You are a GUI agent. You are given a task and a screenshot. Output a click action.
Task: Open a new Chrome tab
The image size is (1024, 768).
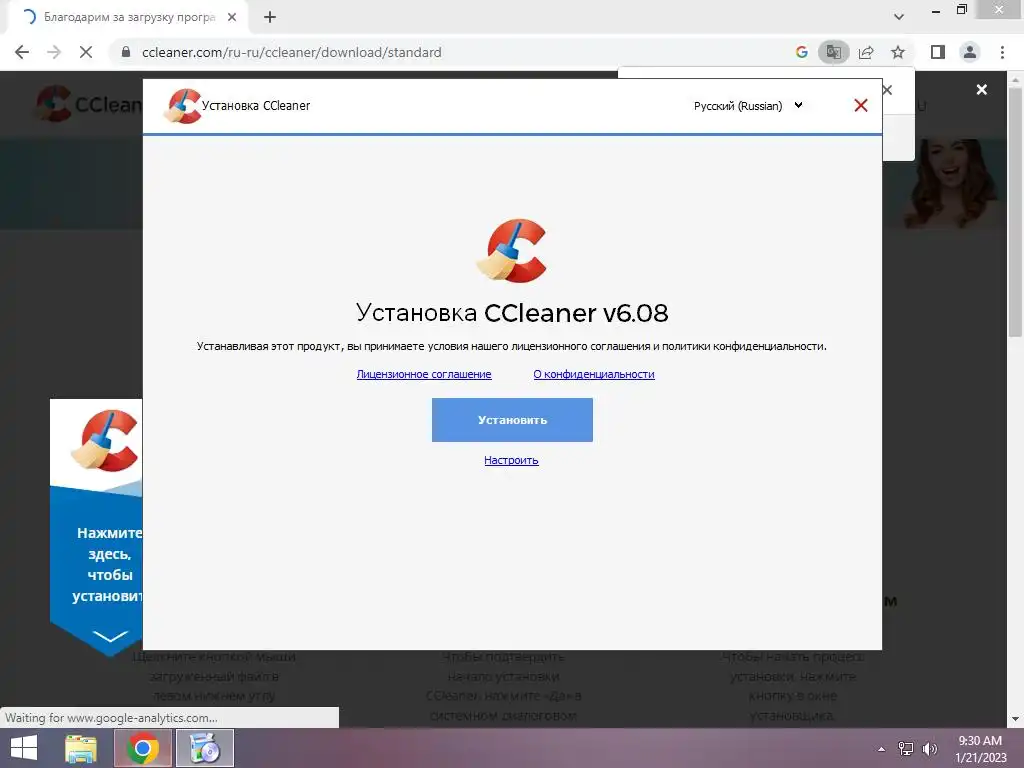coord(270,18)
